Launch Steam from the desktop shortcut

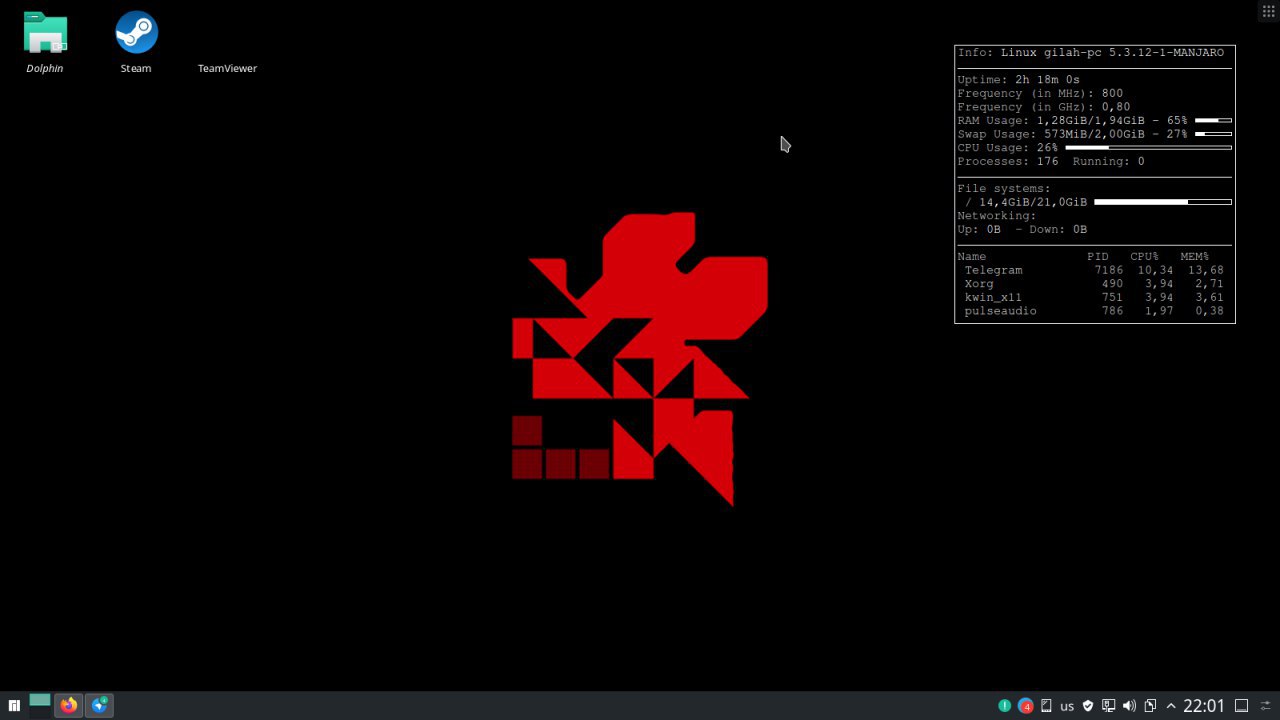[x=136, y=42]
